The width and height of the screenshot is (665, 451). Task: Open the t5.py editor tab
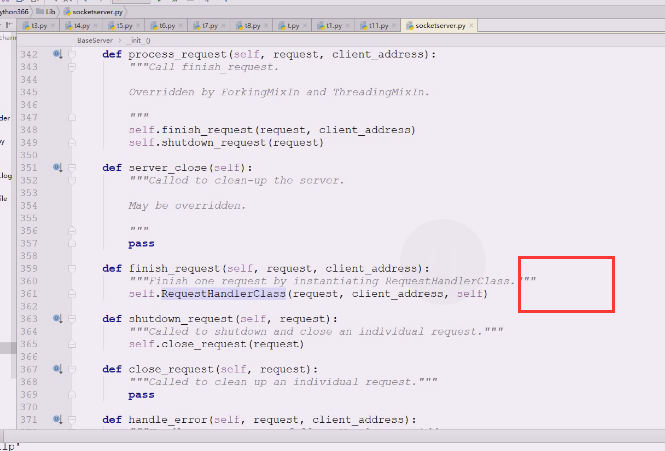pos(125,26)
